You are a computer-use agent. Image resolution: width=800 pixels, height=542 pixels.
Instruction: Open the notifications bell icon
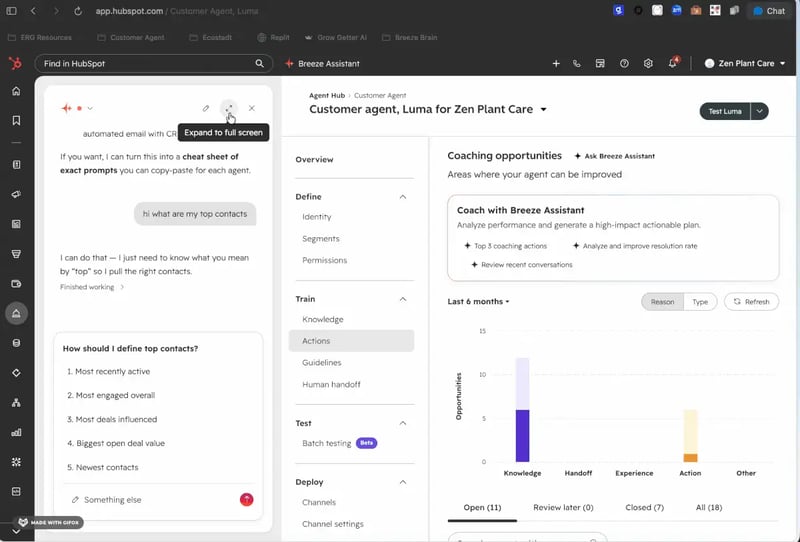click(x=673, y=63)
